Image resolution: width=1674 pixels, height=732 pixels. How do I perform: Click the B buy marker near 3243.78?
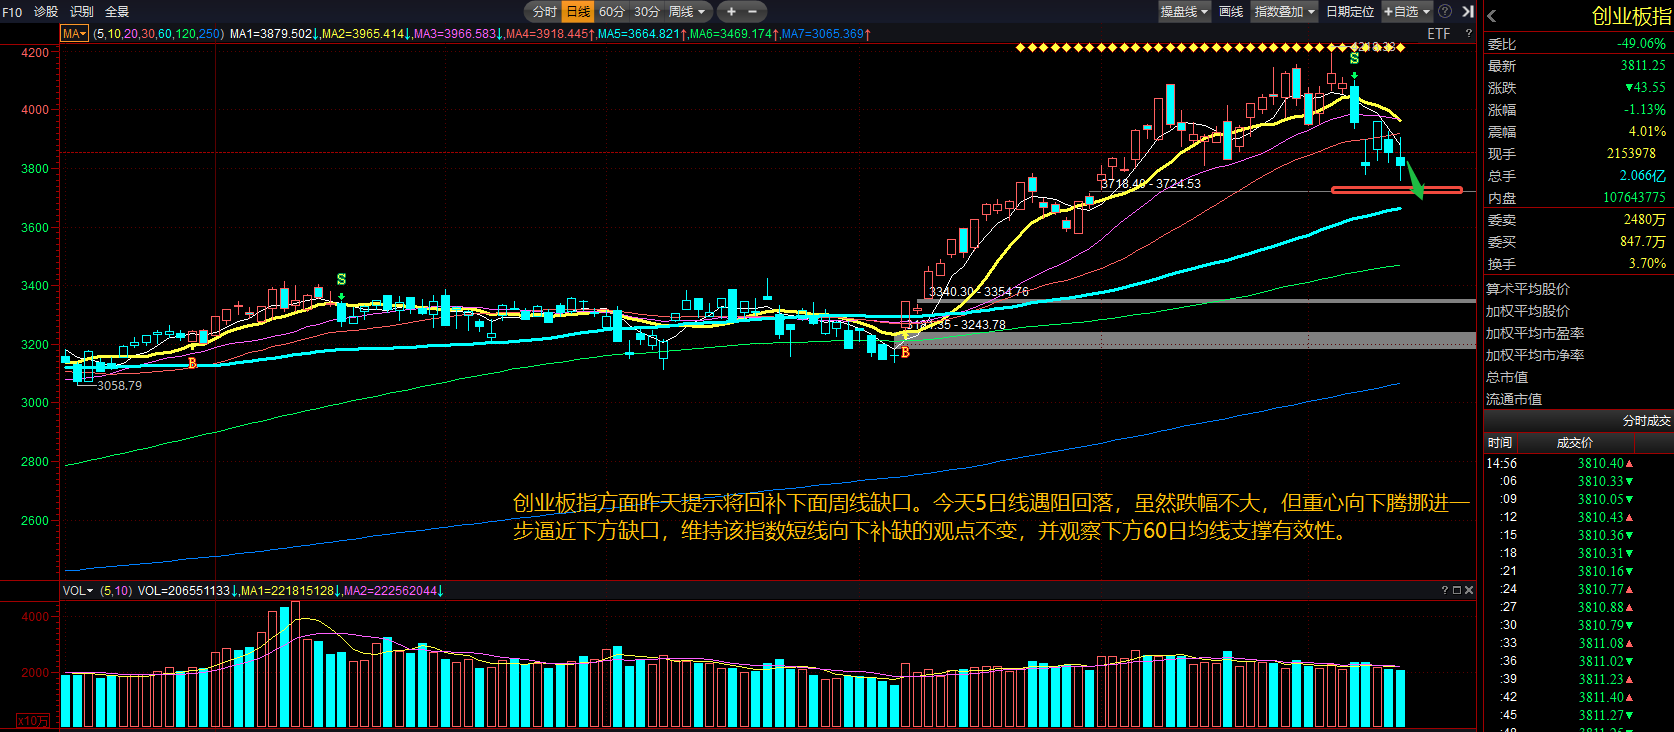[905, 352]
